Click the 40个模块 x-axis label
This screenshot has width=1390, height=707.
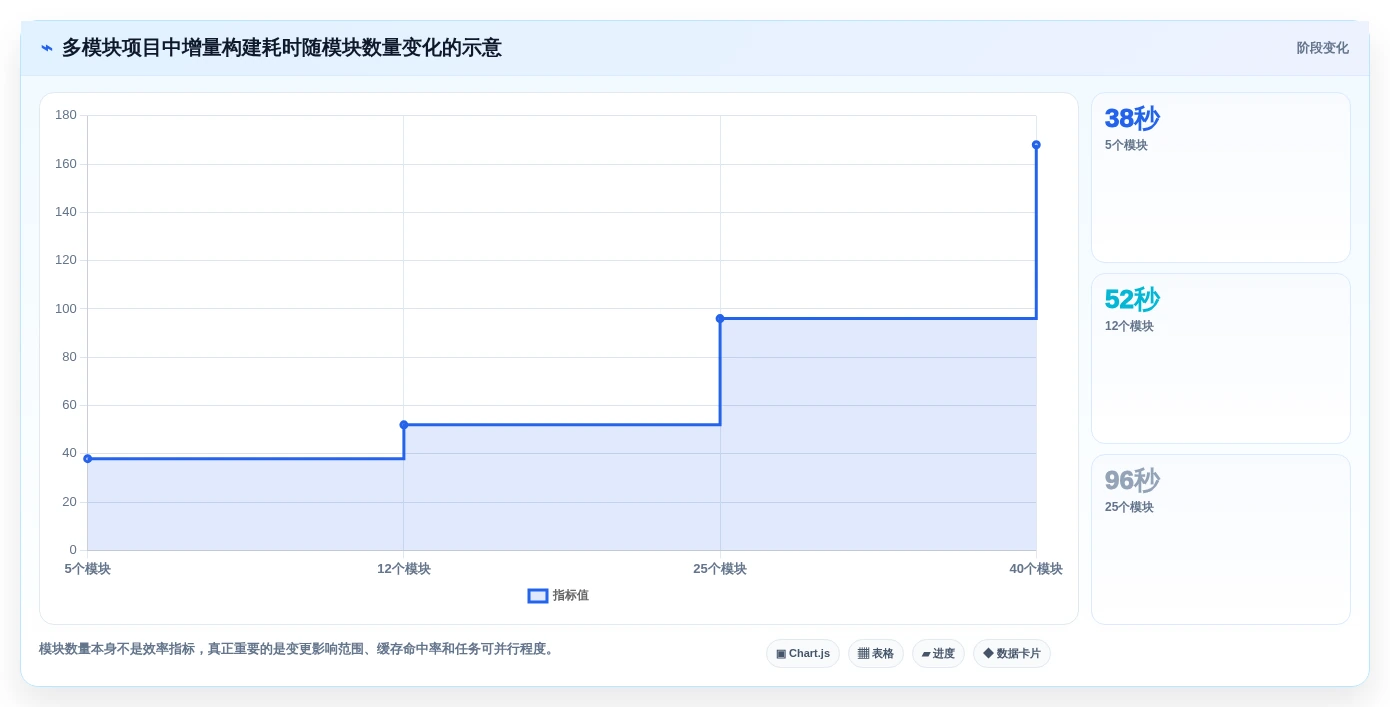1036,569
